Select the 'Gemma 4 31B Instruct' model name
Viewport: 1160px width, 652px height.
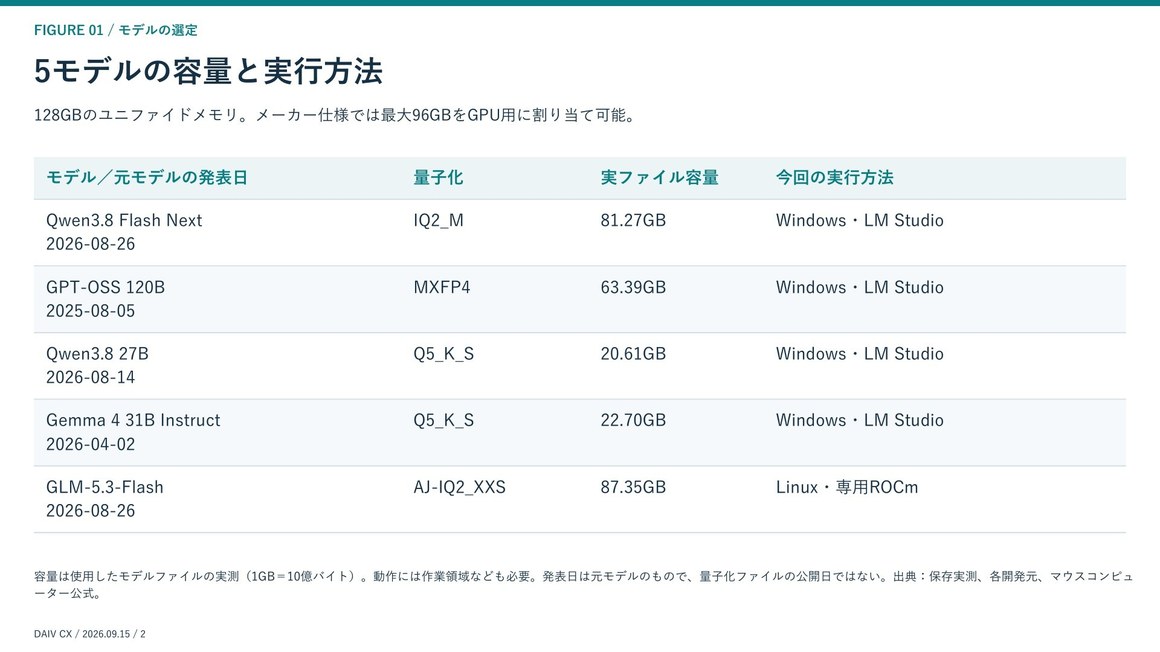pyautogui.click(x=133, y=420)
